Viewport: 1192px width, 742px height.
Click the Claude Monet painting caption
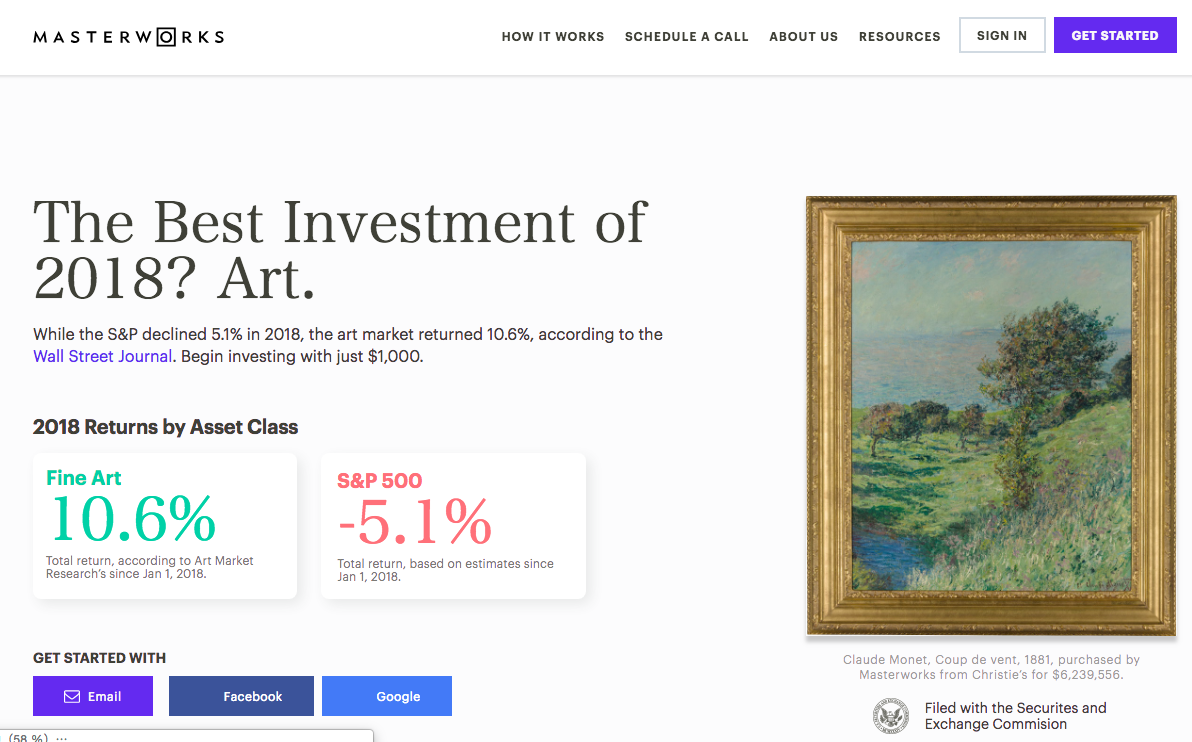click(991, 667)
